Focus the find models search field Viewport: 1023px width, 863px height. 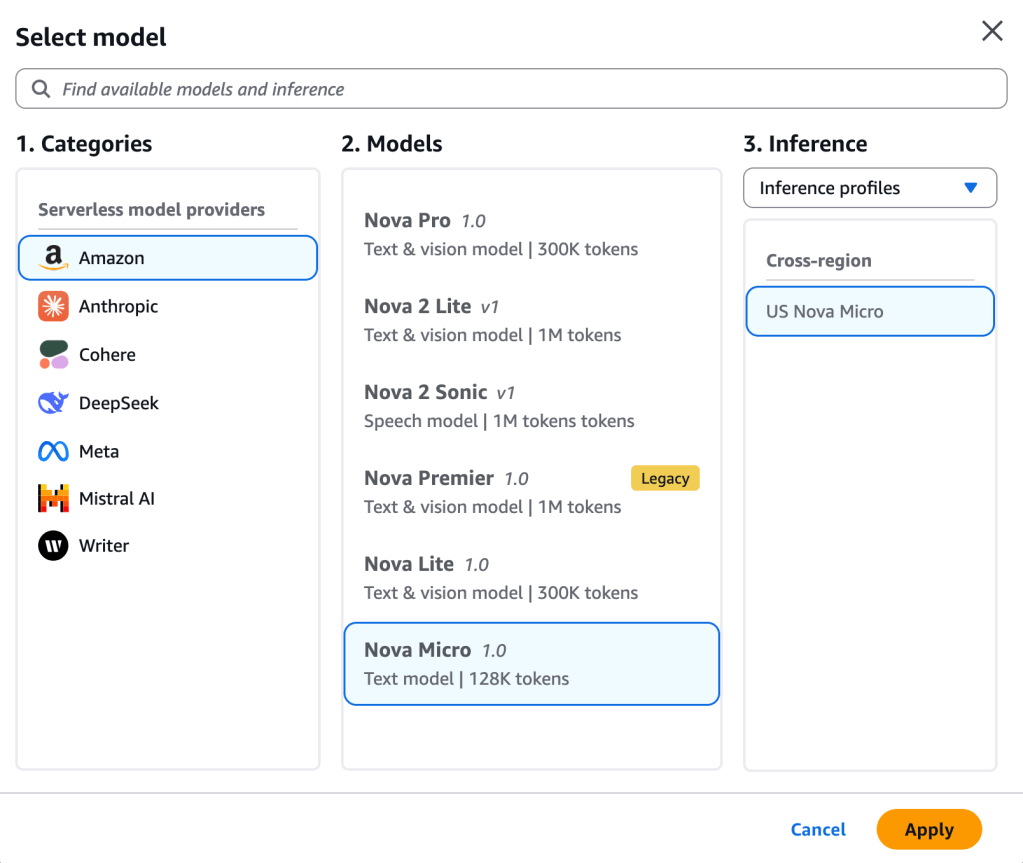point(520,89)
